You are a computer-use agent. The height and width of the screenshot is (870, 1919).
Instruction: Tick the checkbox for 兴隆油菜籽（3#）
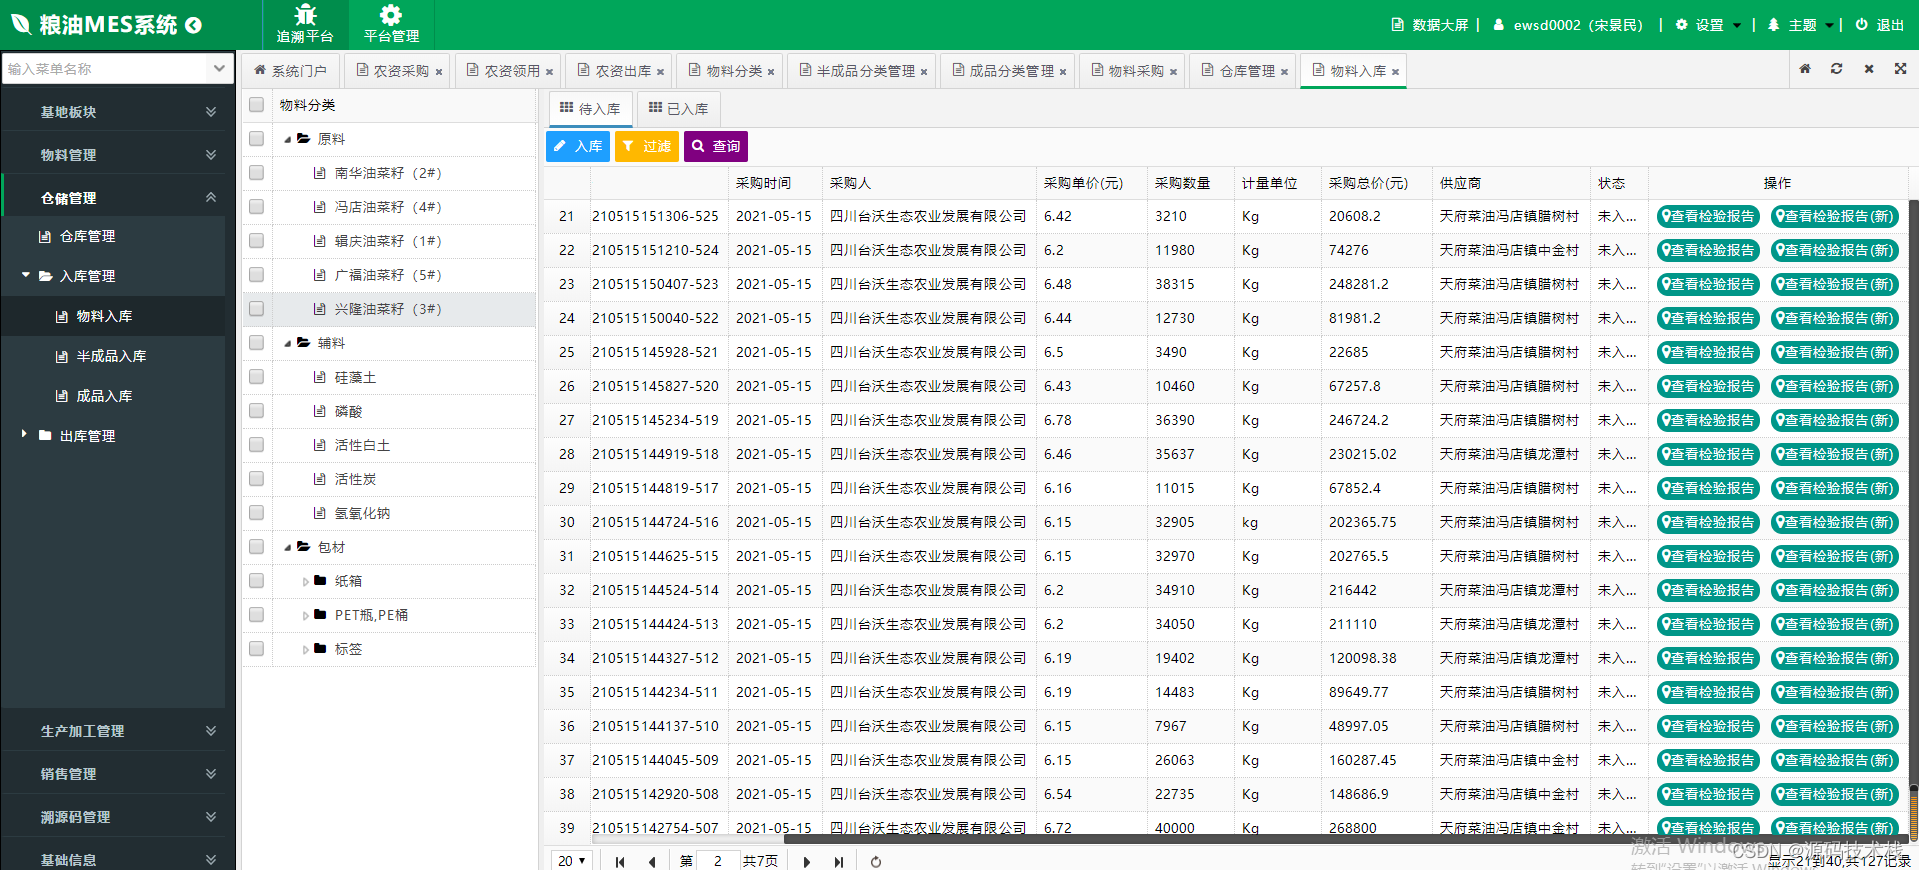point(257,309)
